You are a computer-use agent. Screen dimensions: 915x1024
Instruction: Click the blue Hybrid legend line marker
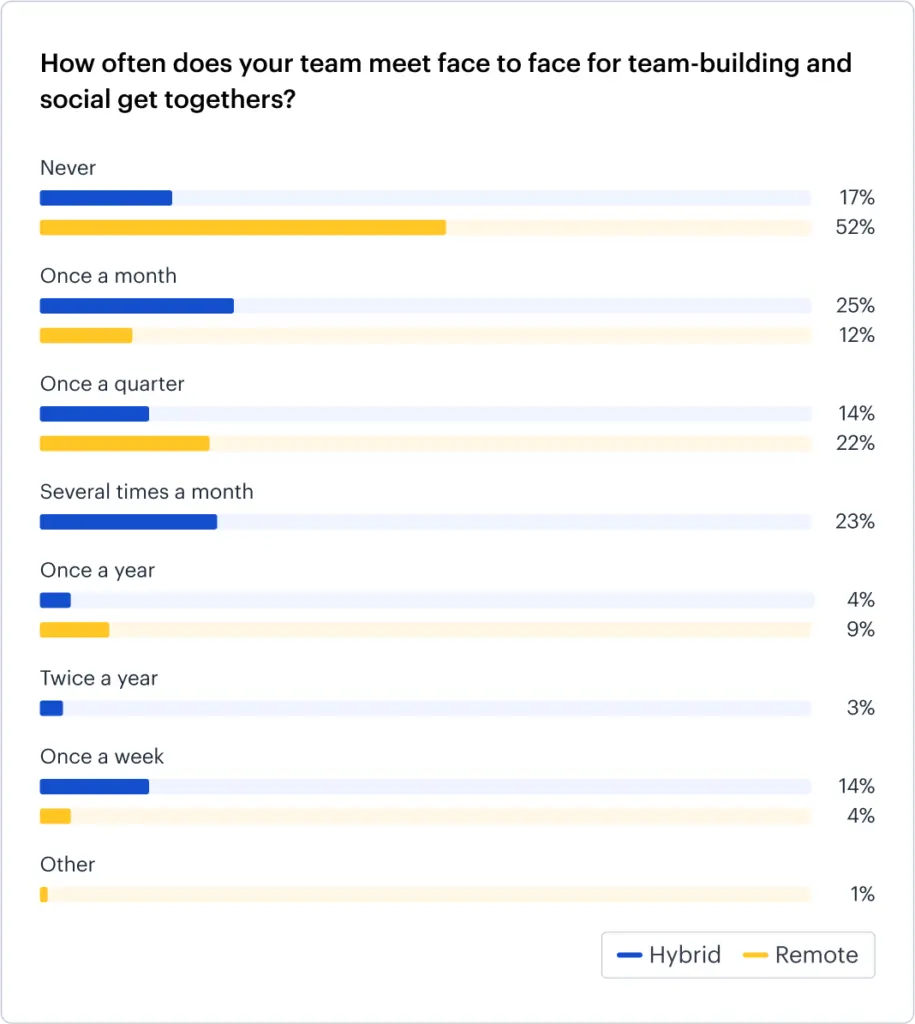(629, 955)
